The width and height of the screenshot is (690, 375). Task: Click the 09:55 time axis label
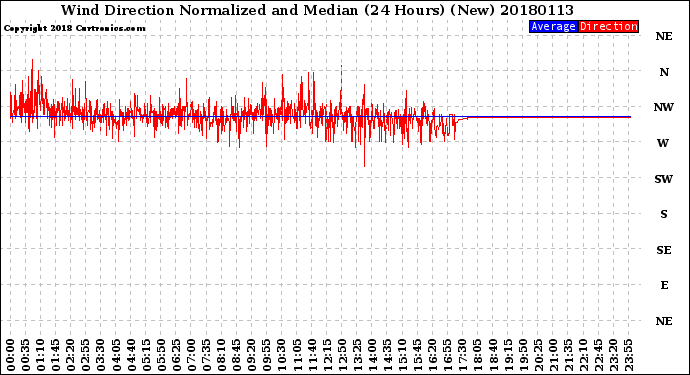(267, 355)
